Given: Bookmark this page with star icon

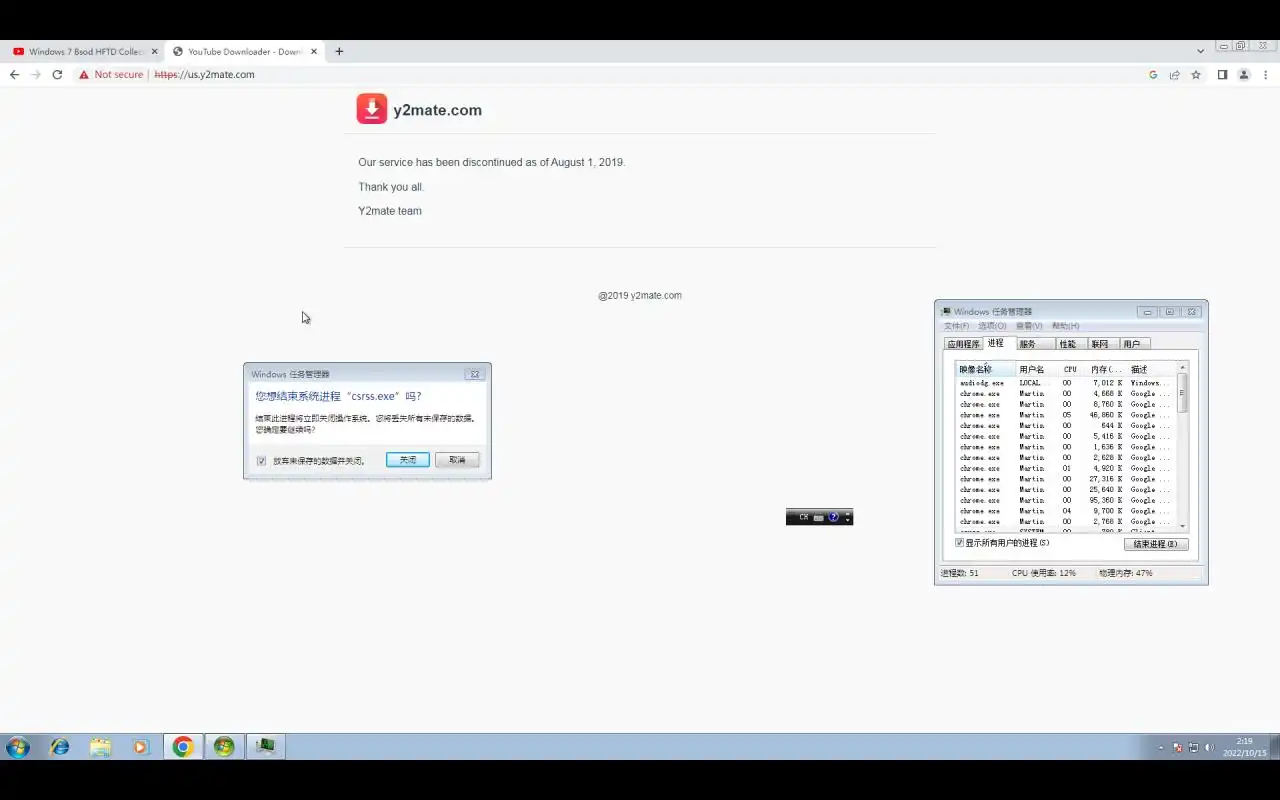Looking at the screenshot, I should coord(1196,75).
